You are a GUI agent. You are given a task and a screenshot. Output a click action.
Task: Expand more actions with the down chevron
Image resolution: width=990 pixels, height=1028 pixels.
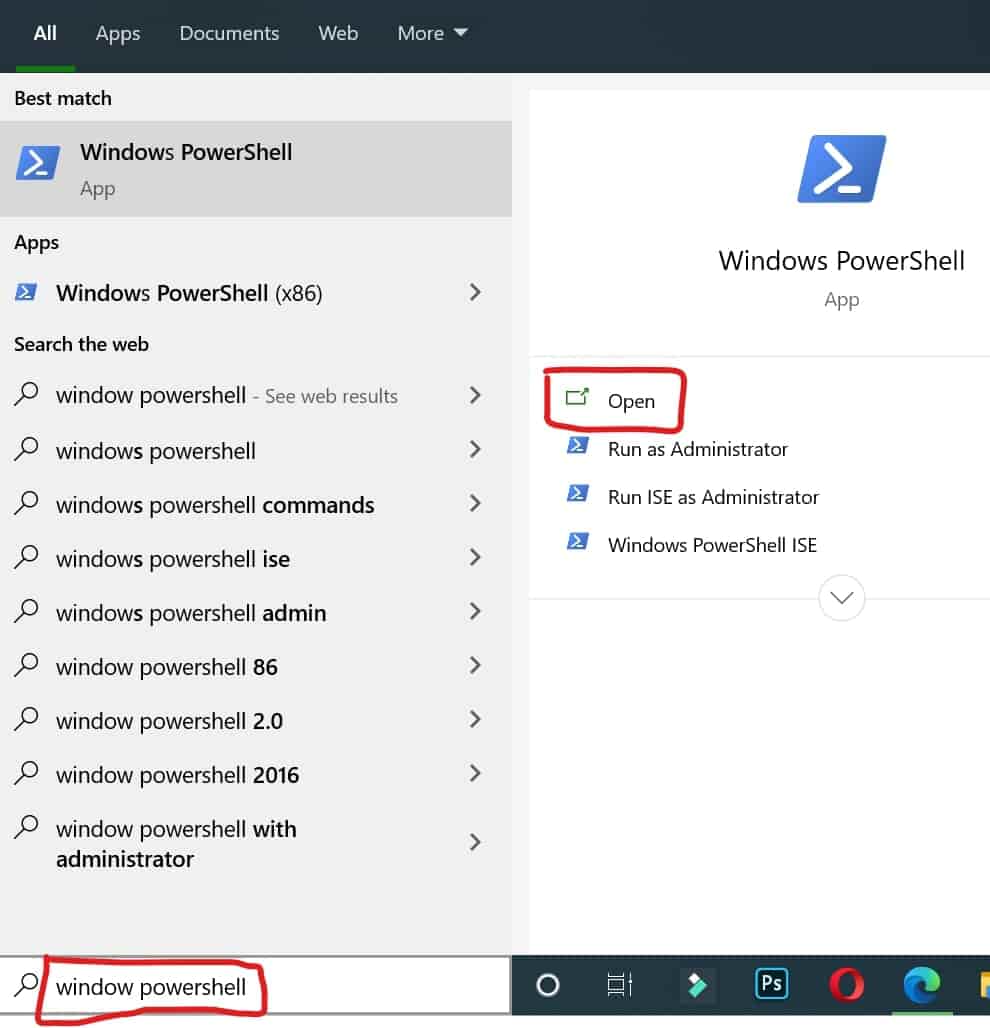pos(842,597)
